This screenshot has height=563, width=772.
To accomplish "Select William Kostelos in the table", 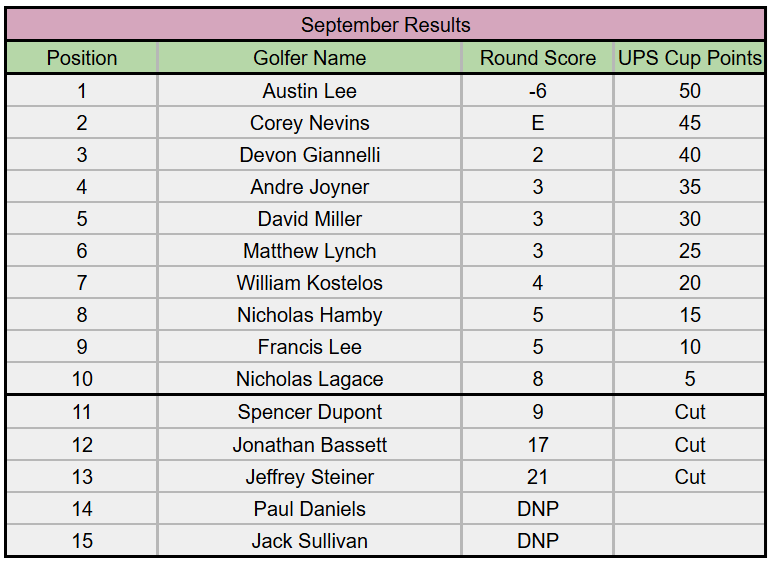I will click(x=309, y=283).
